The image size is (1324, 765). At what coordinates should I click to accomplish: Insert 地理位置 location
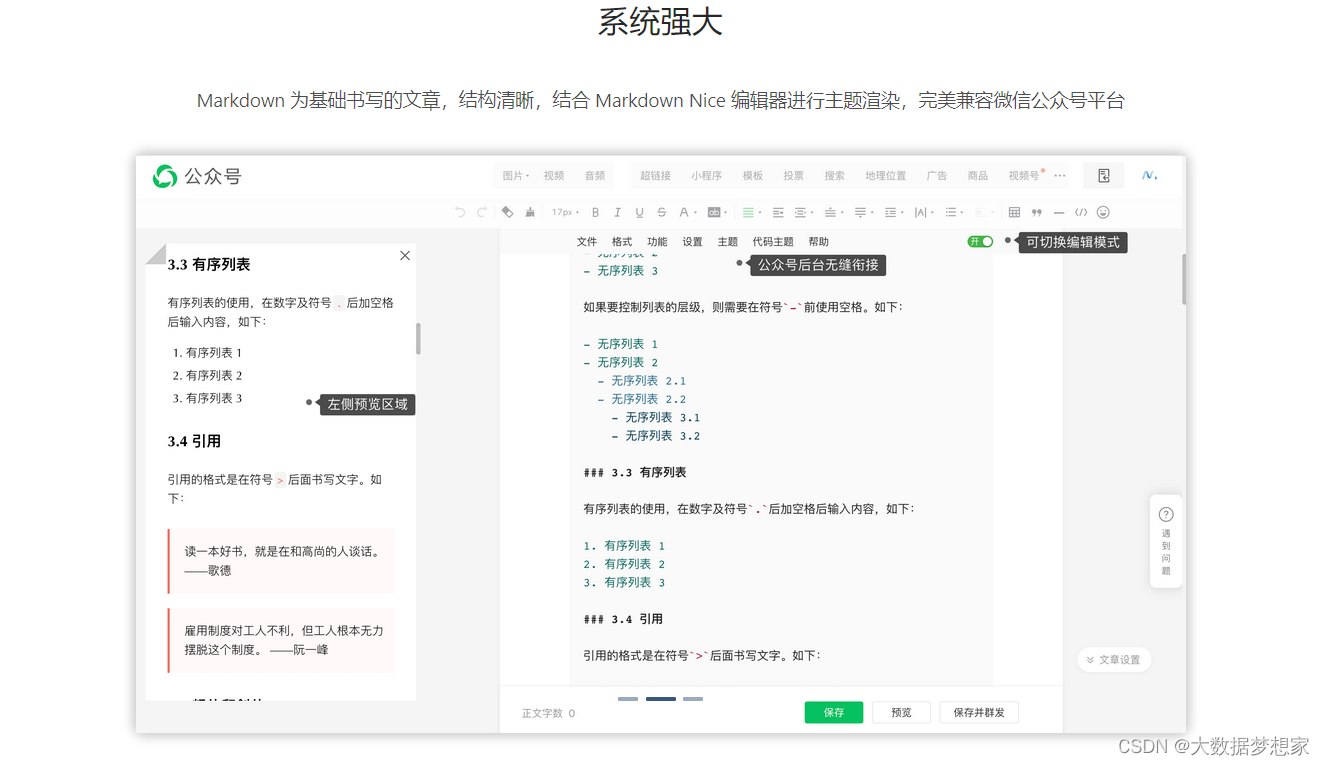pos(886,175)
